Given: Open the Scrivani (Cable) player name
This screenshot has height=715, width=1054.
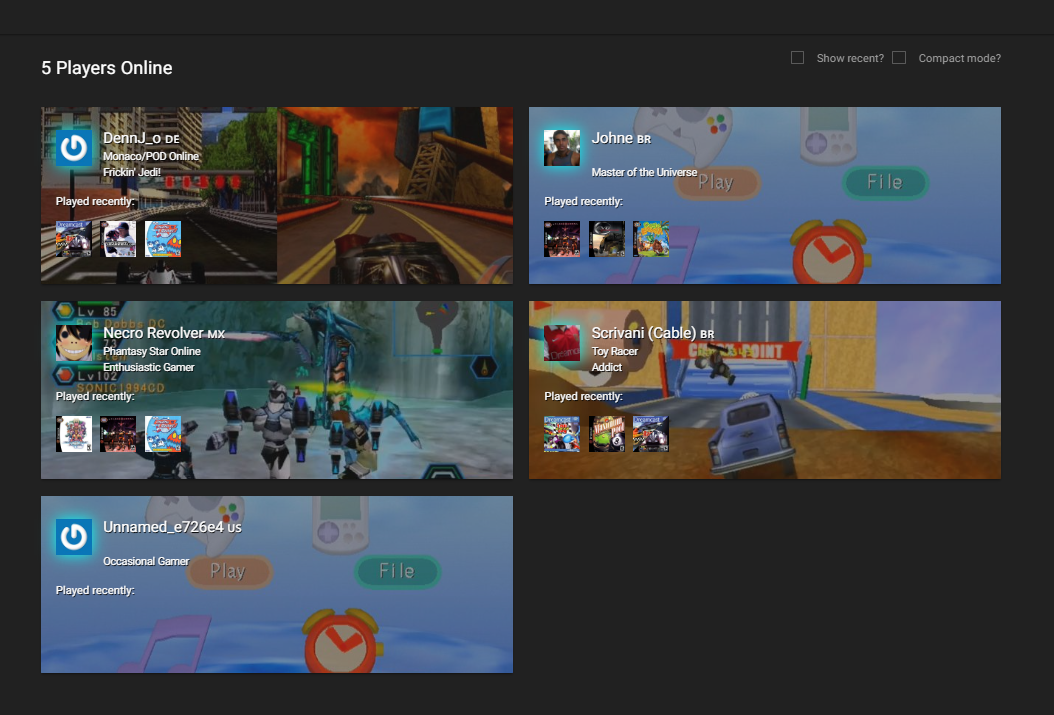Looking at the screenshot, I should pos(643,333).
